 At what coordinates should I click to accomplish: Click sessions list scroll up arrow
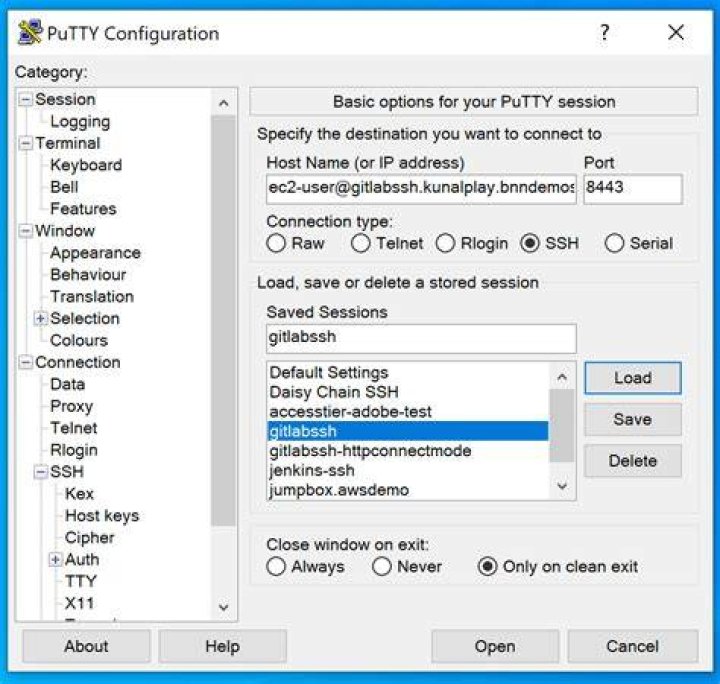[562, 377]
